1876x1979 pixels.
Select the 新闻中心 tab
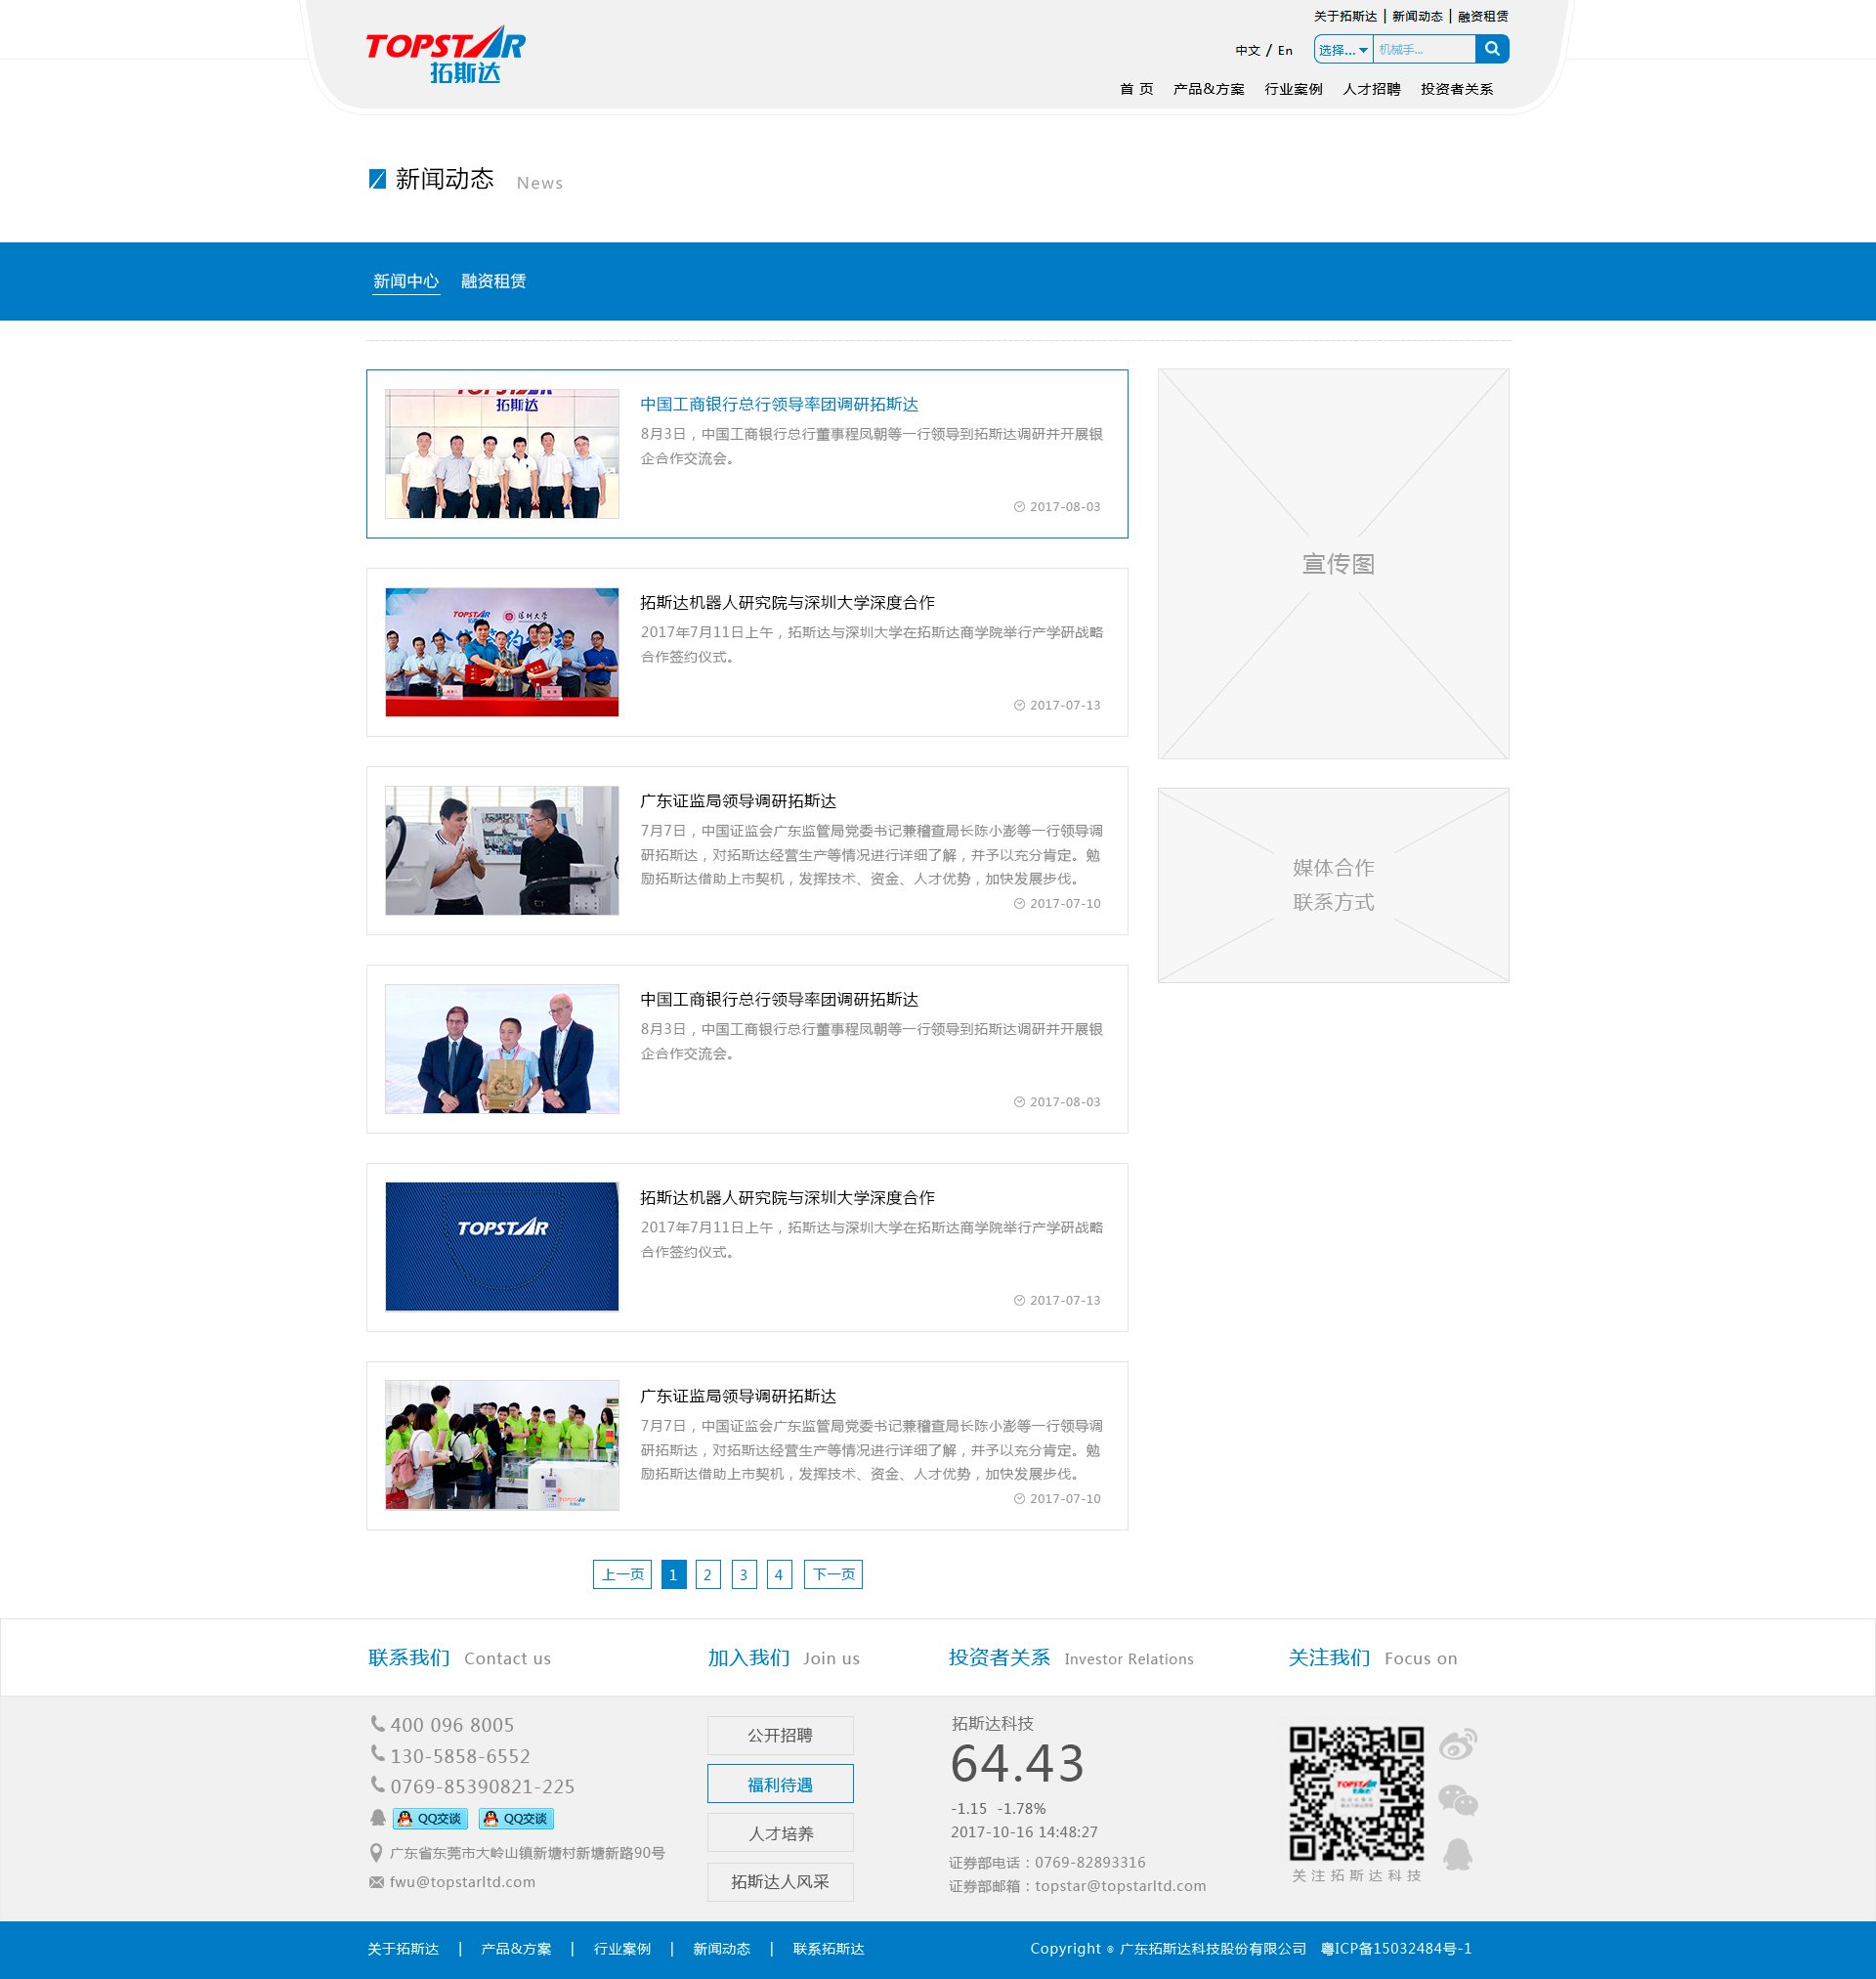(406, 281)
